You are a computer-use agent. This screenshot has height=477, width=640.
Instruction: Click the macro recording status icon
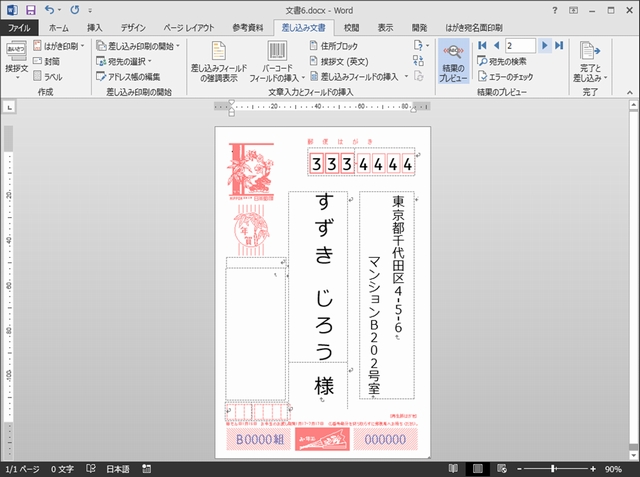[x=147, y=469]
